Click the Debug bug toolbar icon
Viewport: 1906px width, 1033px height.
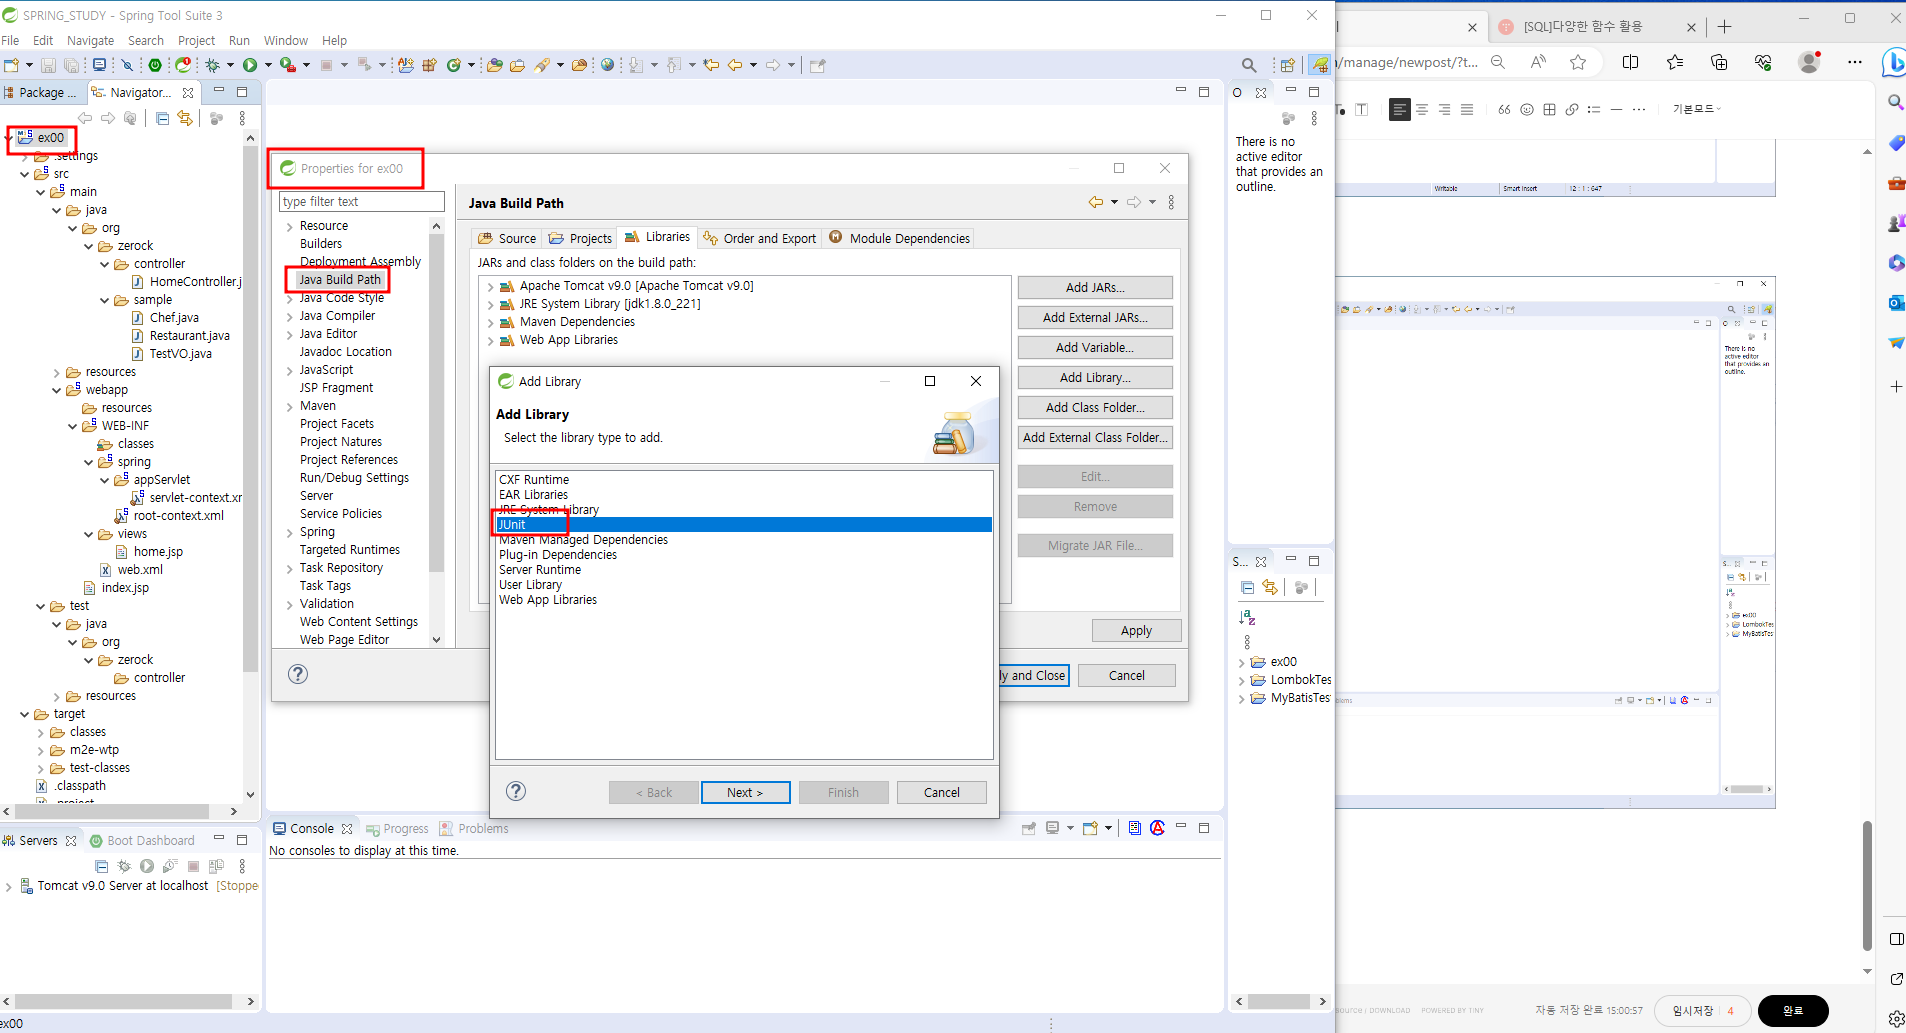tap(212, 65)
